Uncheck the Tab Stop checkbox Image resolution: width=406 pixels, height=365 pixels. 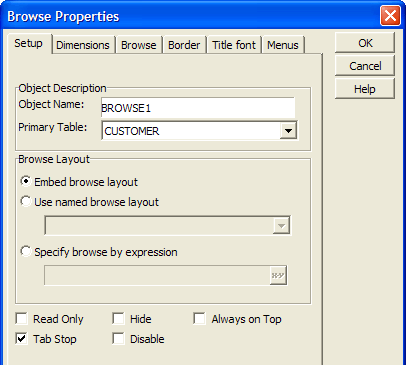pyautogui.click(x=22, y=339)
